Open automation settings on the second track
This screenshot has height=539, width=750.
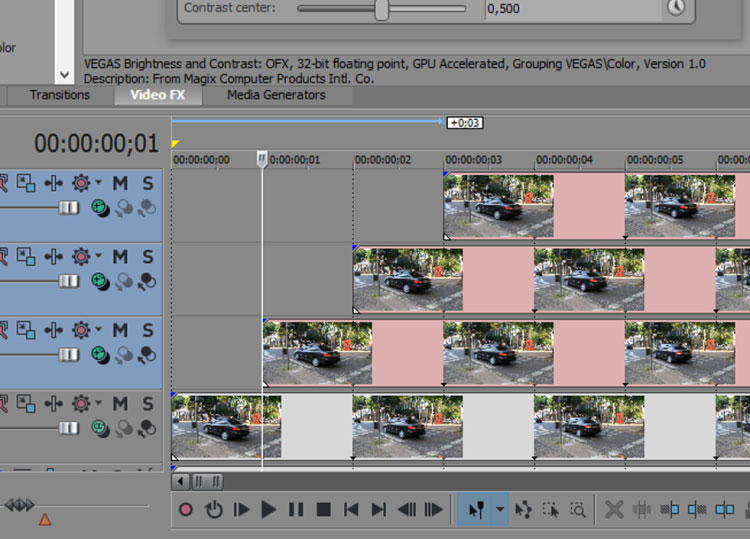tap(54, 257)
